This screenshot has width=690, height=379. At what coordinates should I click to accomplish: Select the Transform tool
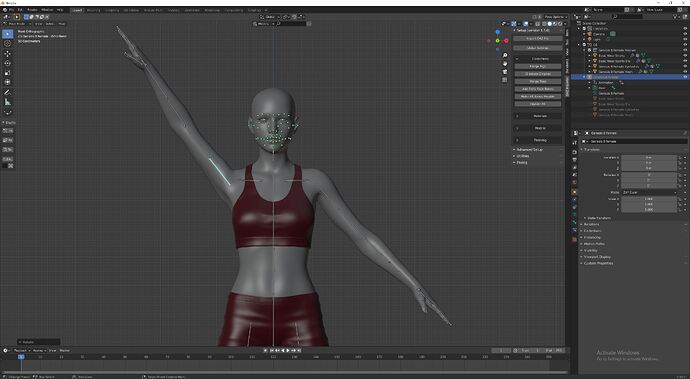(x=7, y=82)
